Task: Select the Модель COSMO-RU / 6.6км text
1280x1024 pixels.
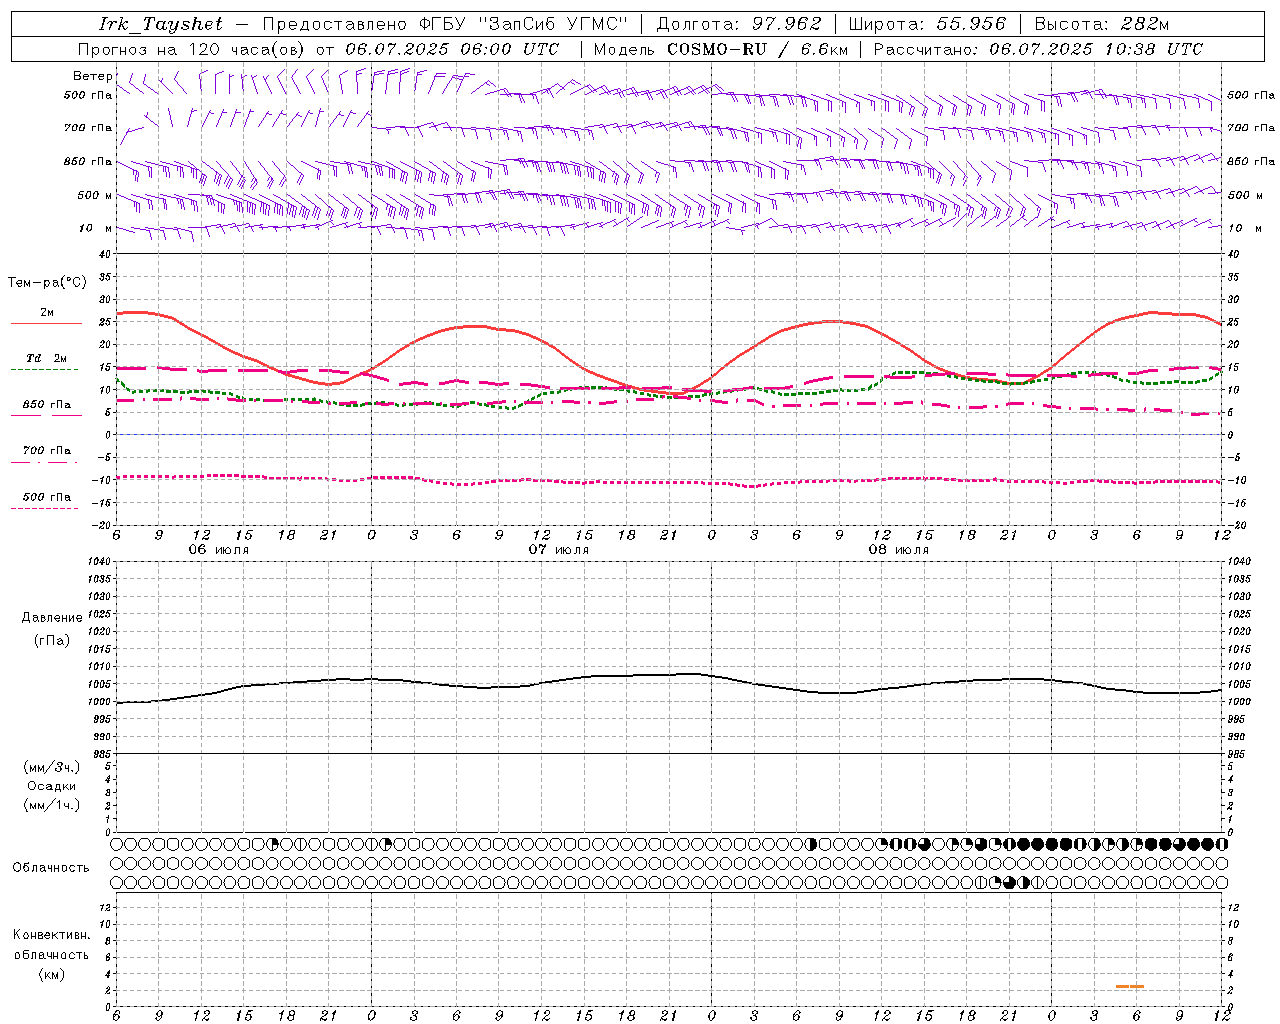Action: [720, 49]
